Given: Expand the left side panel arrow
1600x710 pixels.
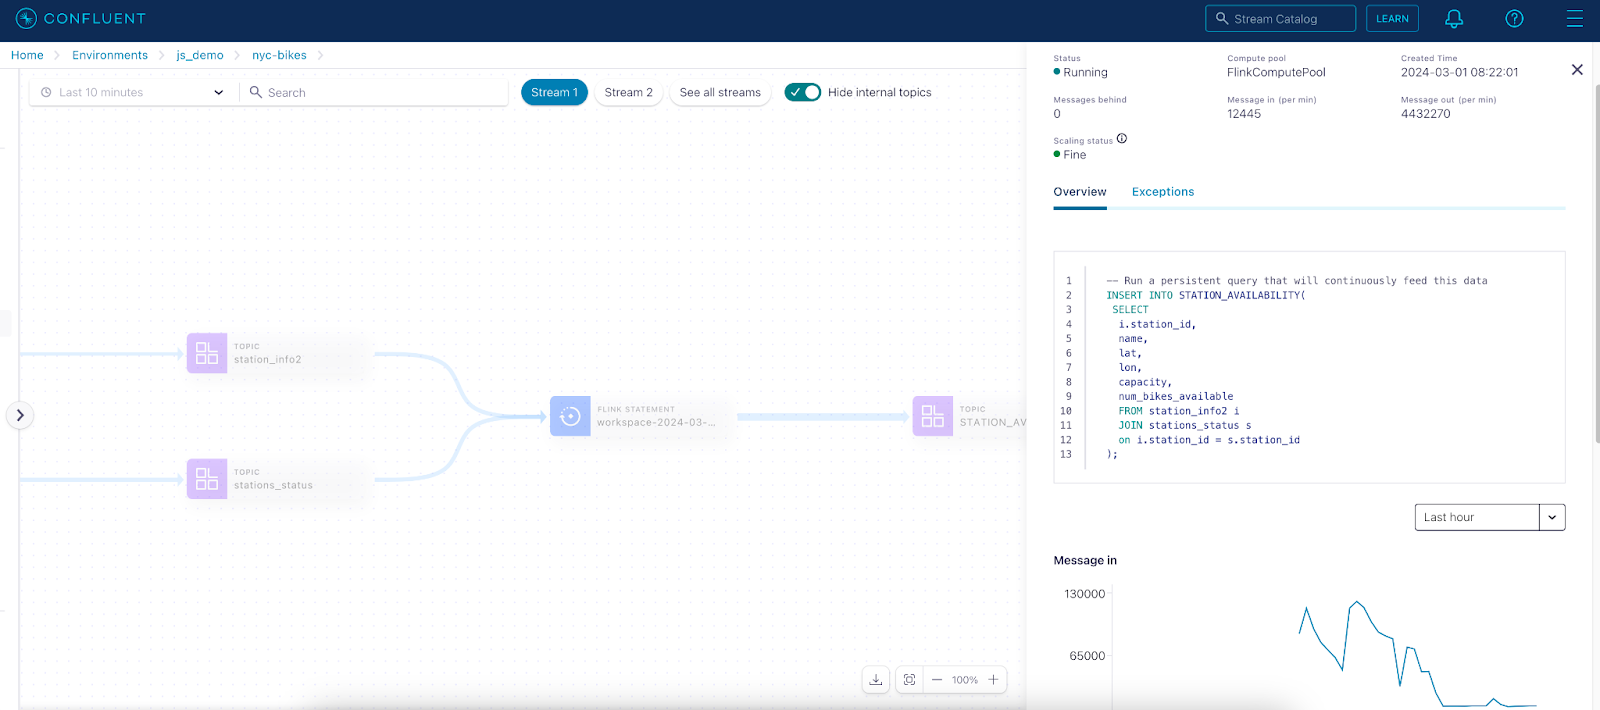Looking at the screenshot, I should (20, 415).
